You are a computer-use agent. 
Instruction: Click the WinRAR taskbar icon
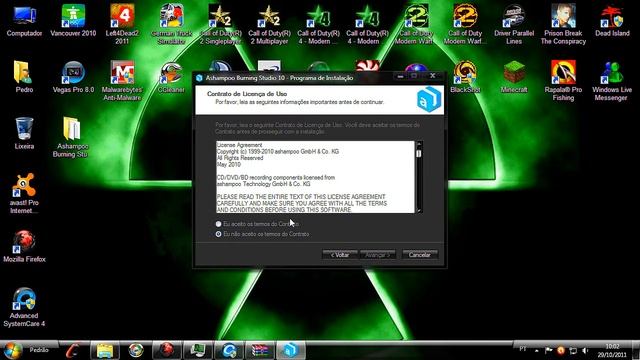pos(260,350)
